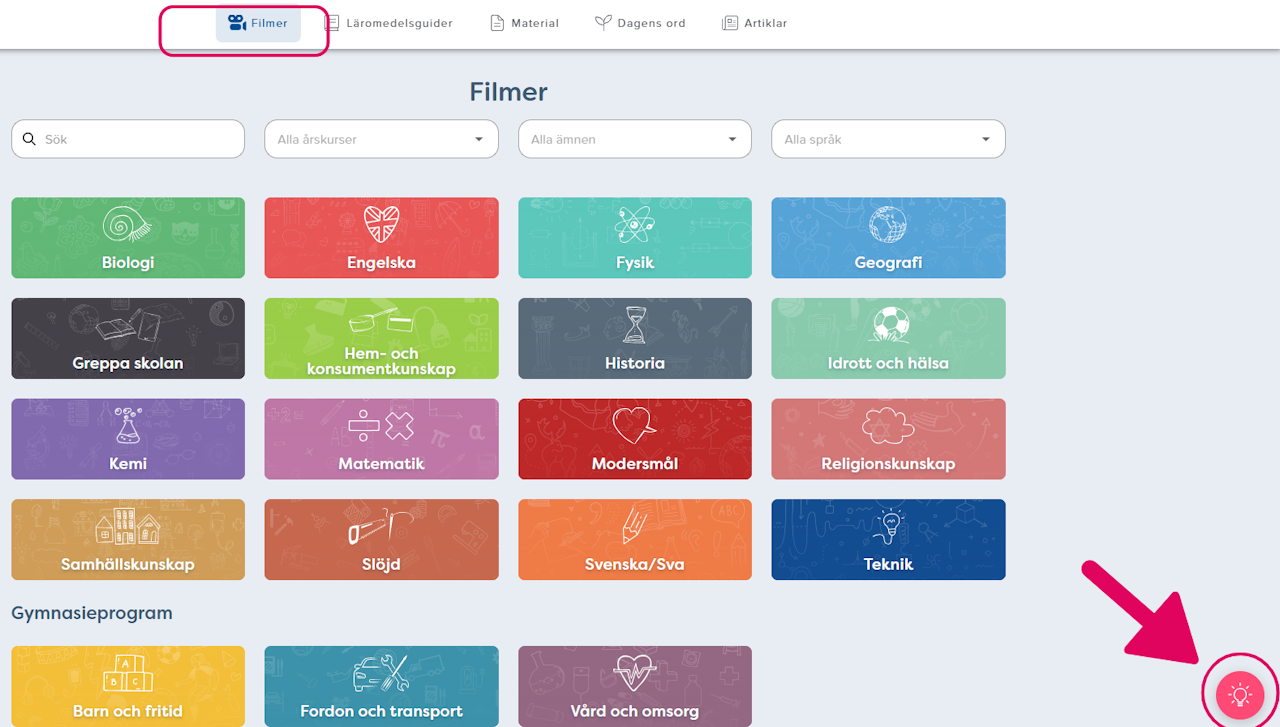The height and width of the screenshot is (727, 1280).
Task: Click the flask icon on Kemi
Action: coord(128,426)
